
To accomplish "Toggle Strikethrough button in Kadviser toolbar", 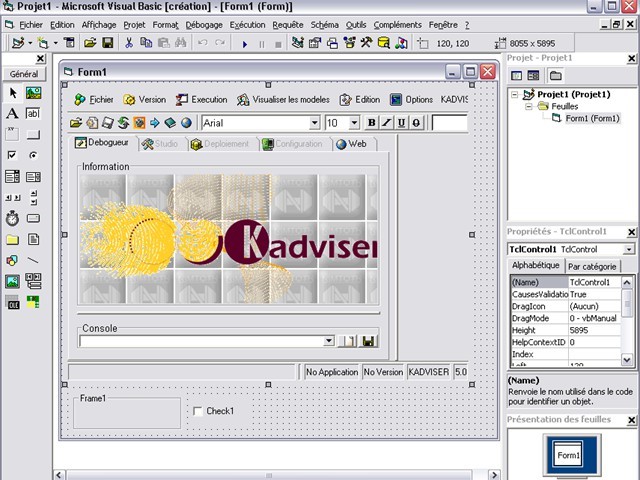I will point(416,123).
